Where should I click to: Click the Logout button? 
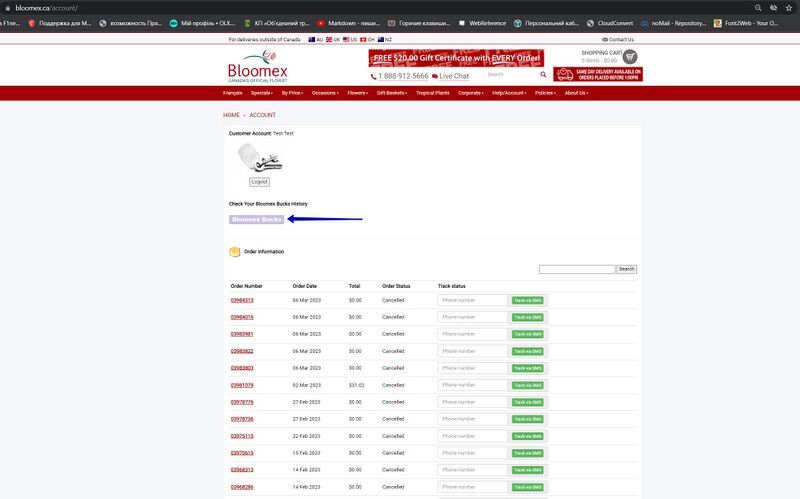pyautogui.click(x=260, y=182)
